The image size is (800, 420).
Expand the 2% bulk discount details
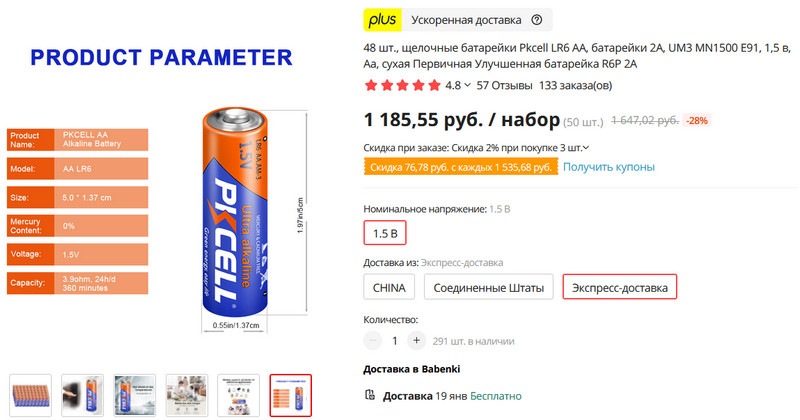(x=586, y=148)
